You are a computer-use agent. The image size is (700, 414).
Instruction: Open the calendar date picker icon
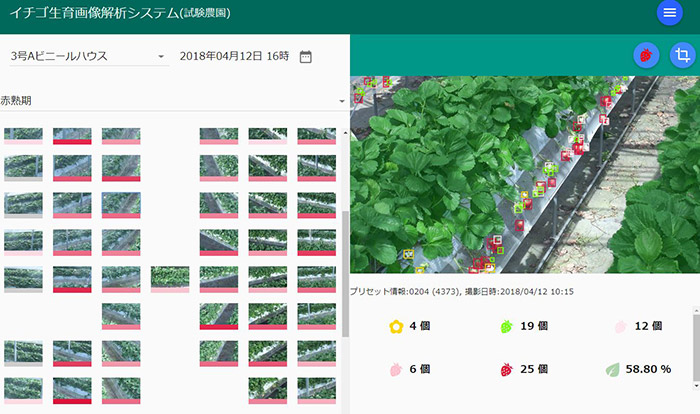(x=306, y=56)
